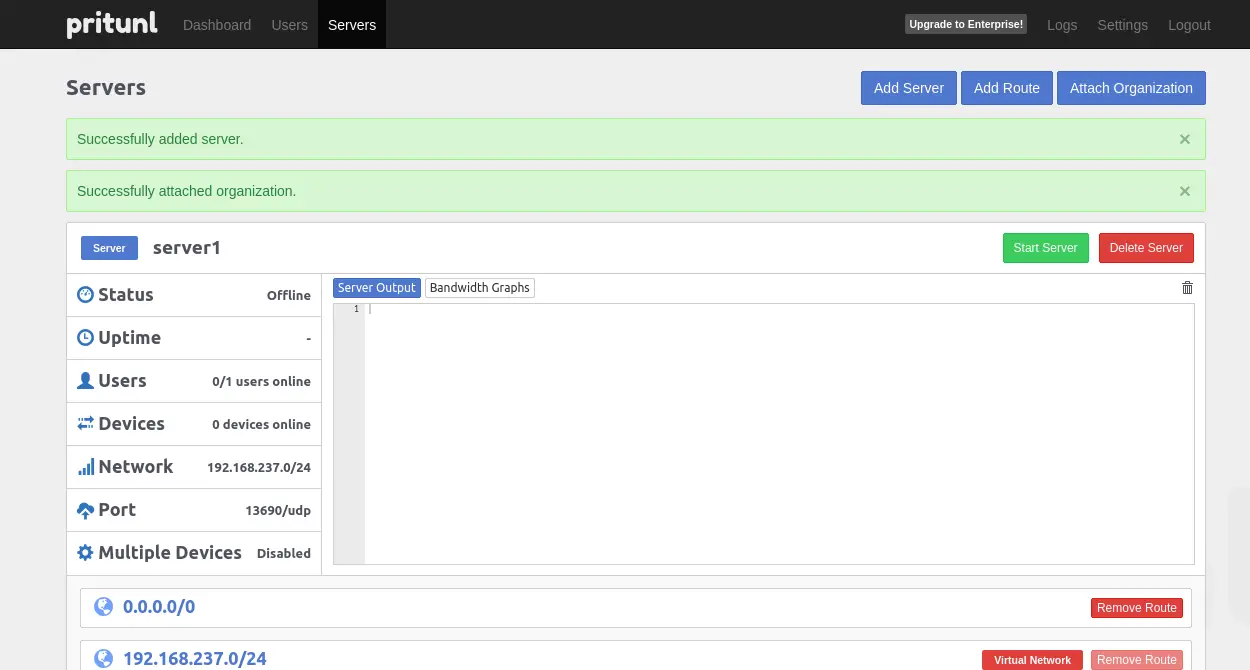Click the Status gauge icon

coord(85,295)
